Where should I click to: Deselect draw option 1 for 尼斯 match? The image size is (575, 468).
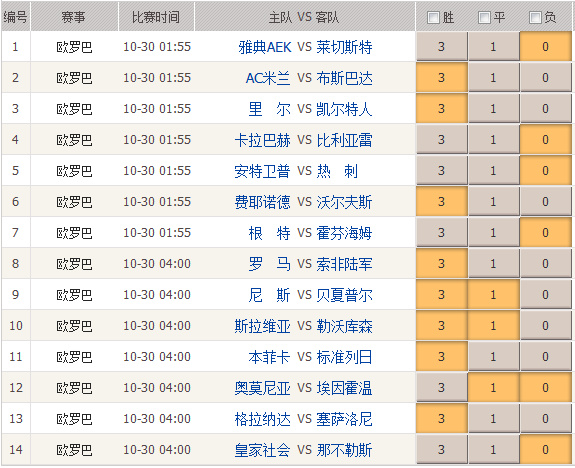click(494, 295)
